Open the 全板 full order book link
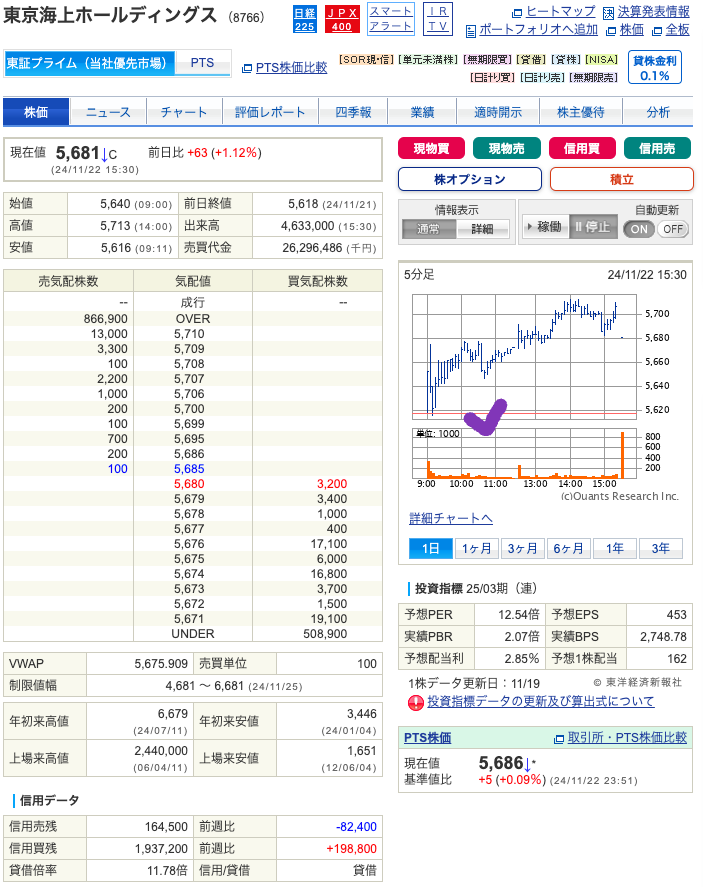The height and width of the screenshot is (887, 703). (671, 30)
